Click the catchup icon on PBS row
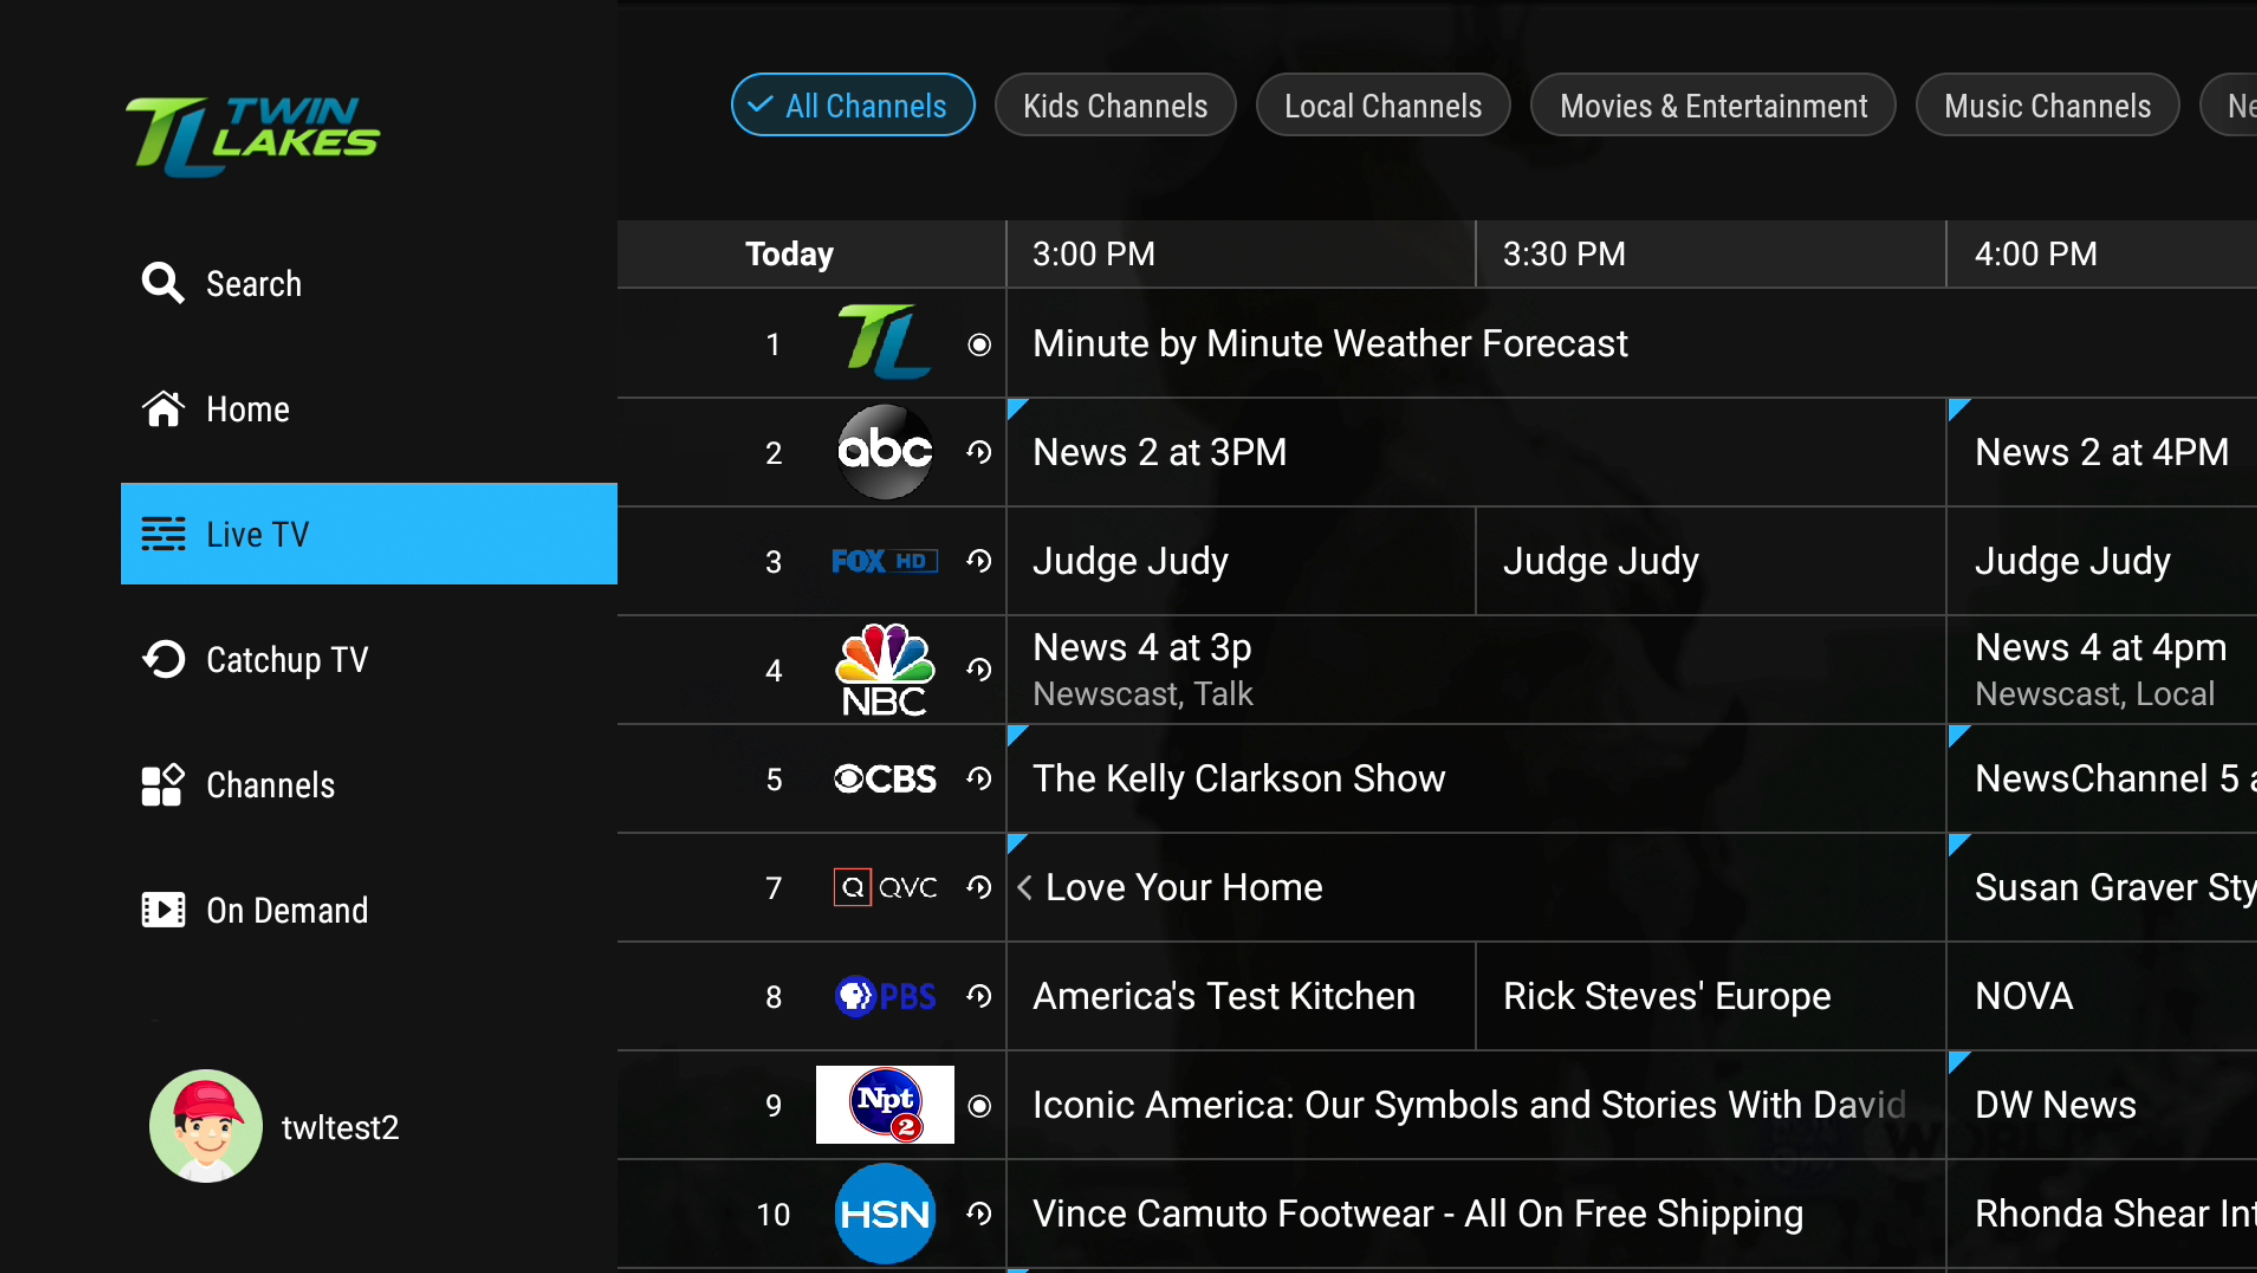Screen dimensions: 2257x1273 click(979, 996)
